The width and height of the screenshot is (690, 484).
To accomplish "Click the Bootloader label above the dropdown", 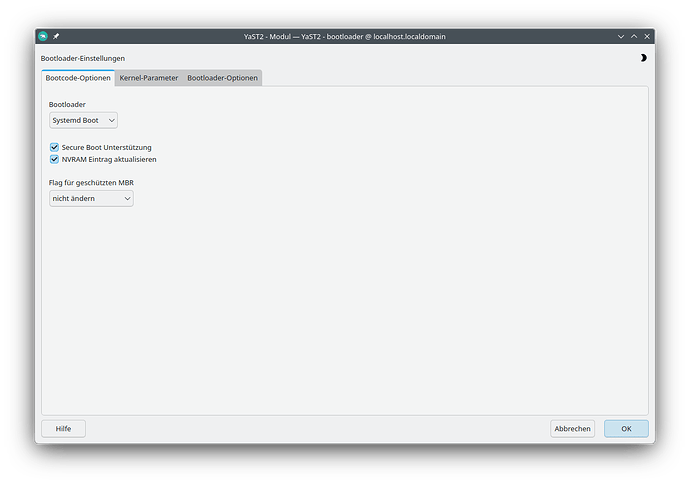I will point(67,104).
